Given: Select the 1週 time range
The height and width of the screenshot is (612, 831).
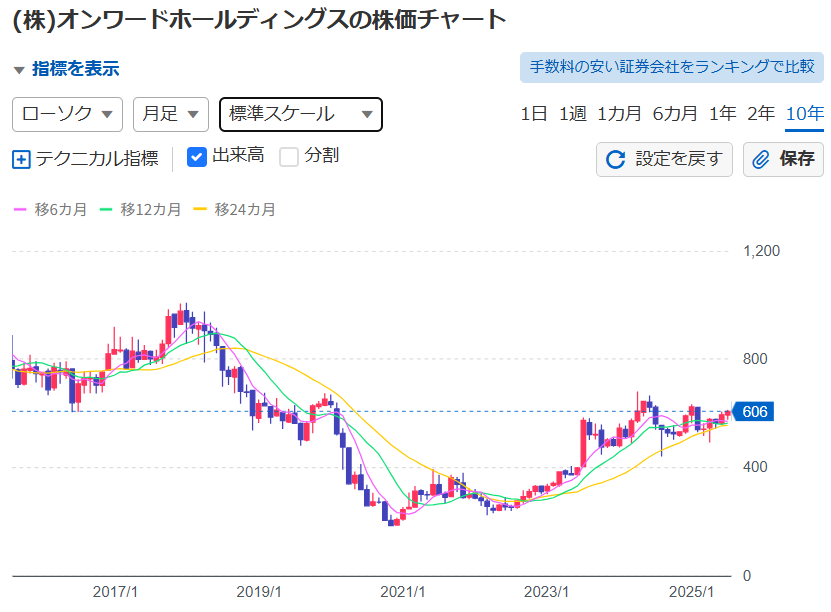Looking at the screenshot, I should [x=573, y=113].
